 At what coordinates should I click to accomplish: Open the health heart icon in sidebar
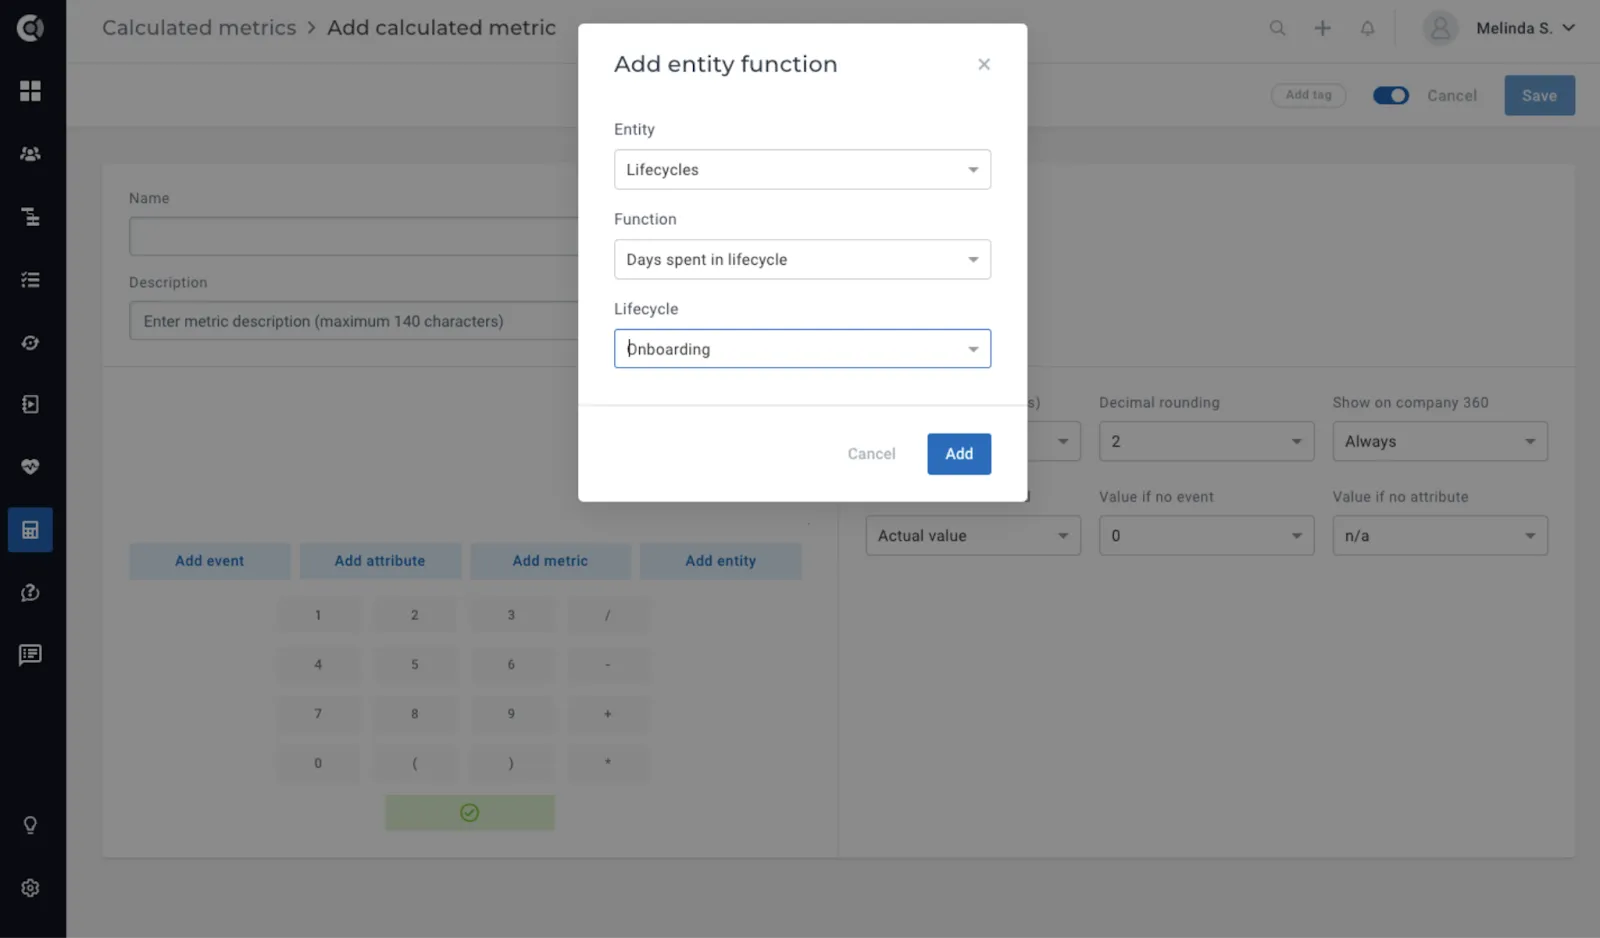(x=30, y=467)
